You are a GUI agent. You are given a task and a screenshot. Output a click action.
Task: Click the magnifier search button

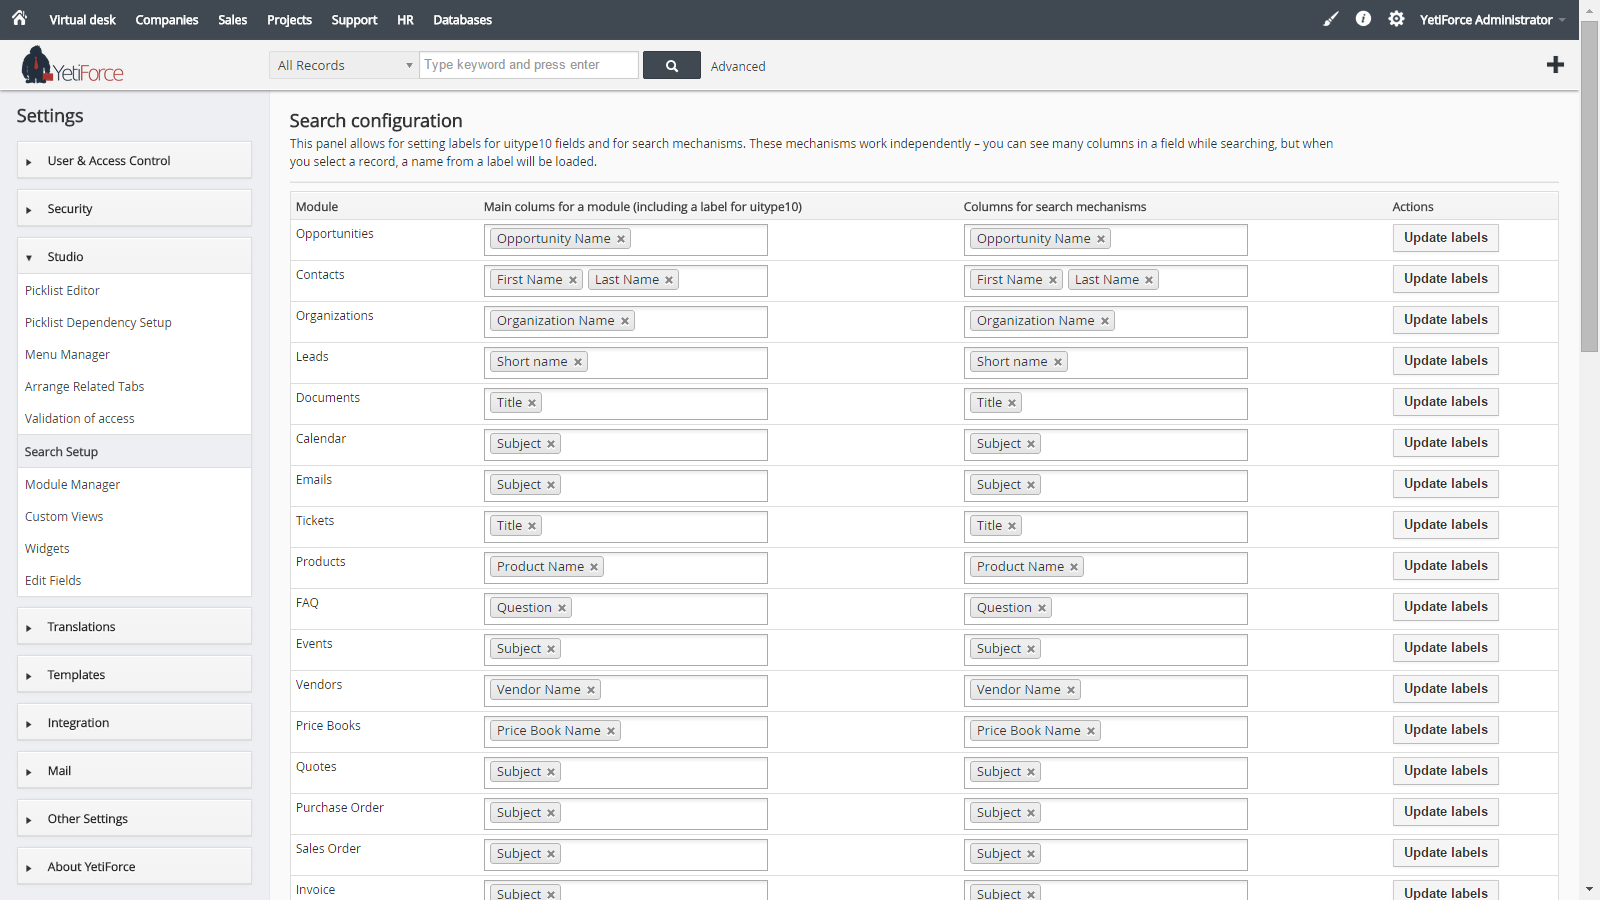(x=672, y=66)
